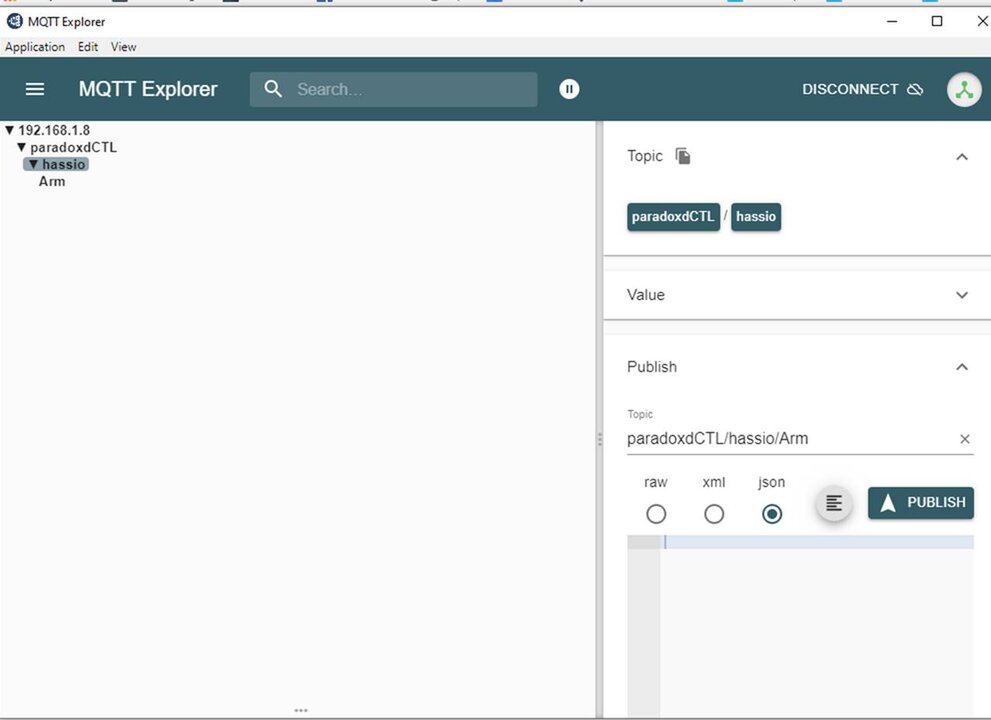Select the Arm topic in the tree
Image resolution: width=991 pixels, height=720 pixels.
coord(52,181)
